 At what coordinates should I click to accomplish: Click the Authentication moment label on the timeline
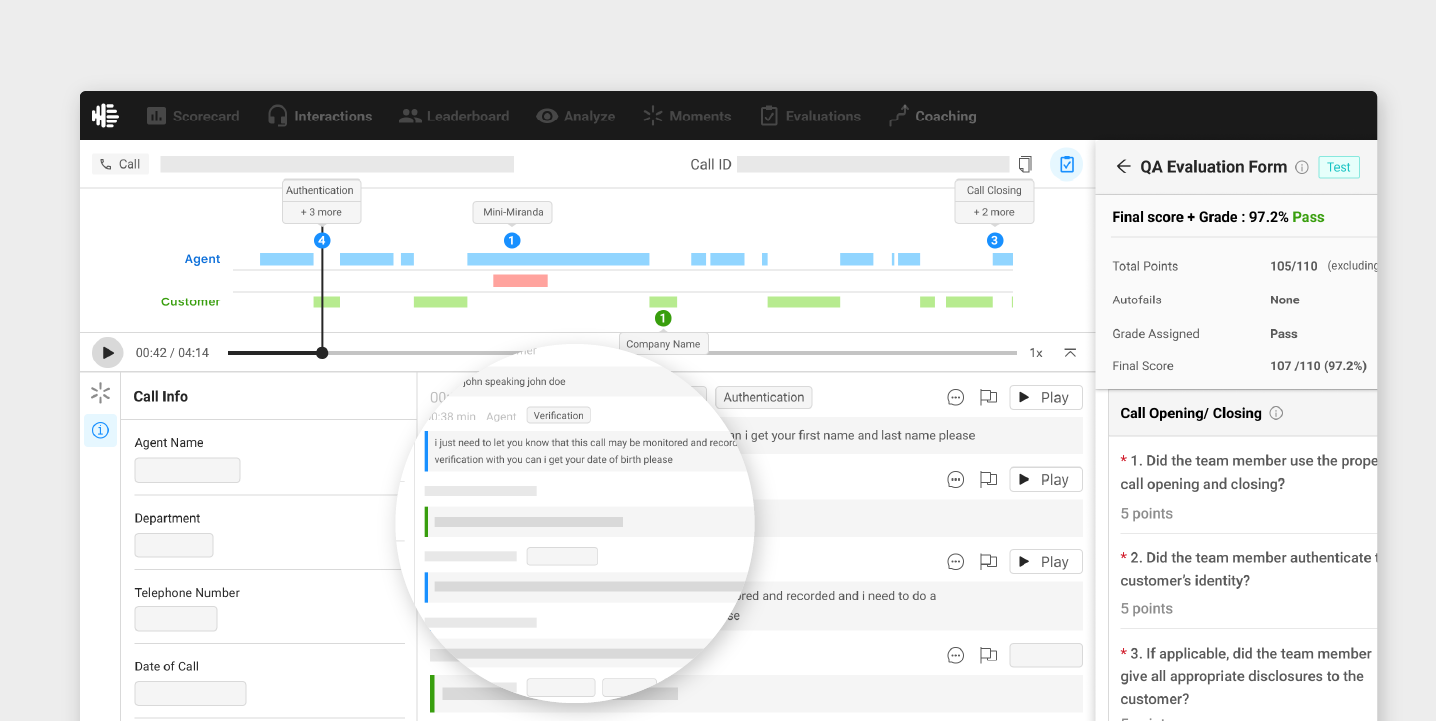(320, 190)
